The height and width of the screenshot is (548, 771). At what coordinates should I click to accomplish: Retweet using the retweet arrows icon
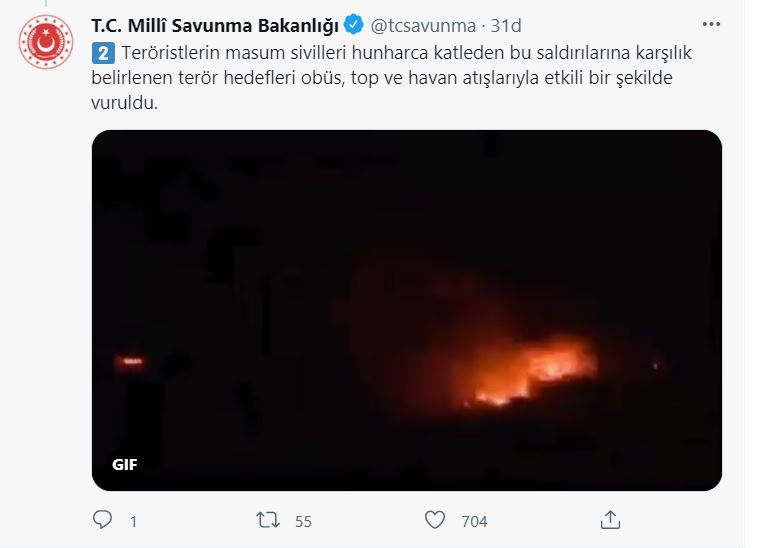click(x=268, y=519)
